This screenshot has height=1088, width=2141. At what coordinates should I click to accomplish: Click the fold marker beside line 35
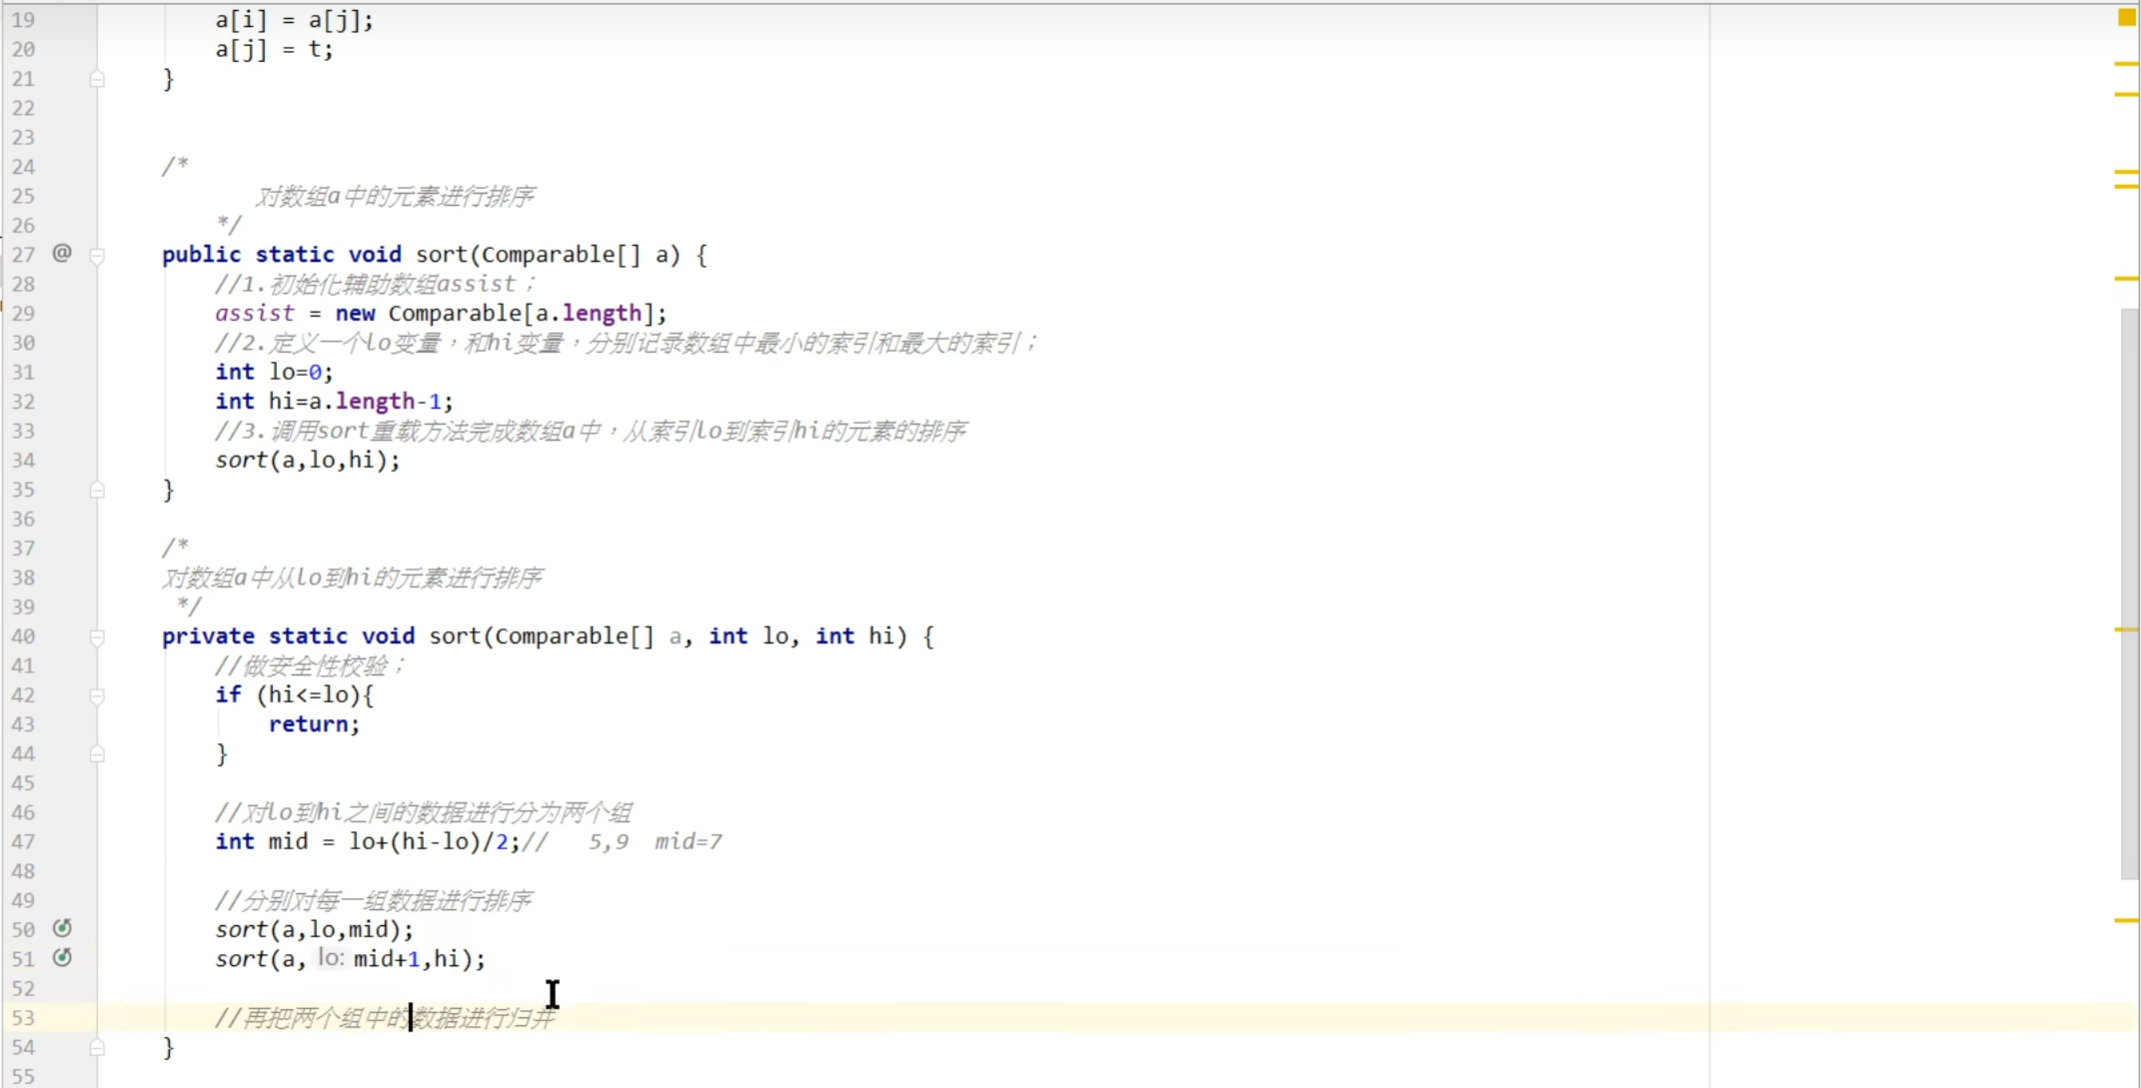tap(98, 489)
